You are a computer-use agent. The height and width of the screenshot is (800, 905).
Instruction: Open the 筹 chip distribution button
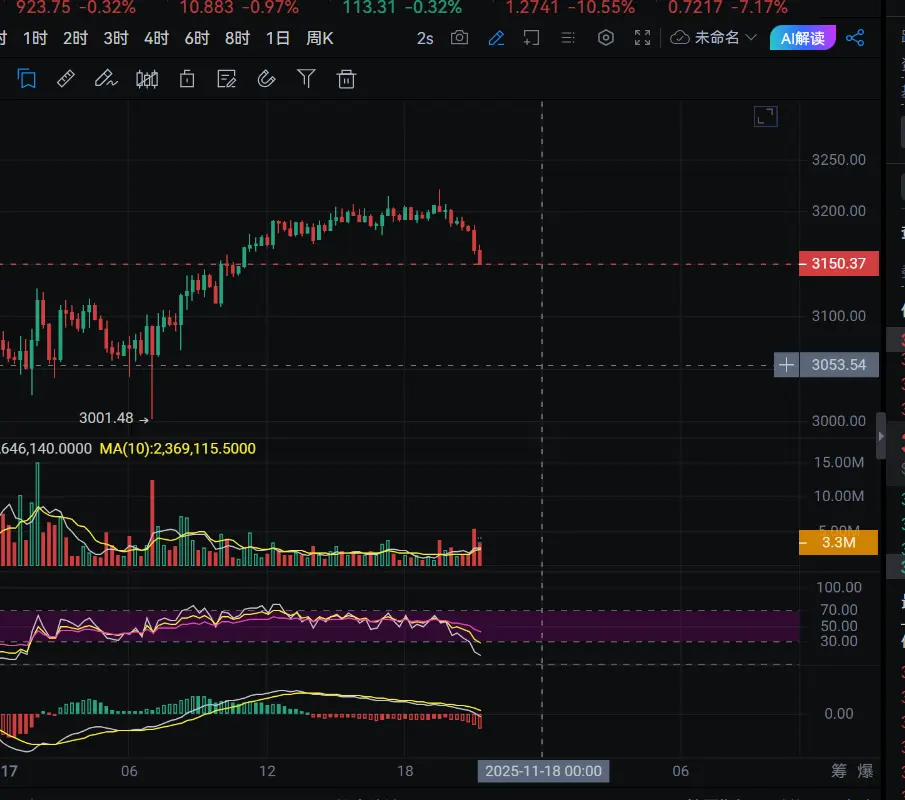tap(839, 771)
